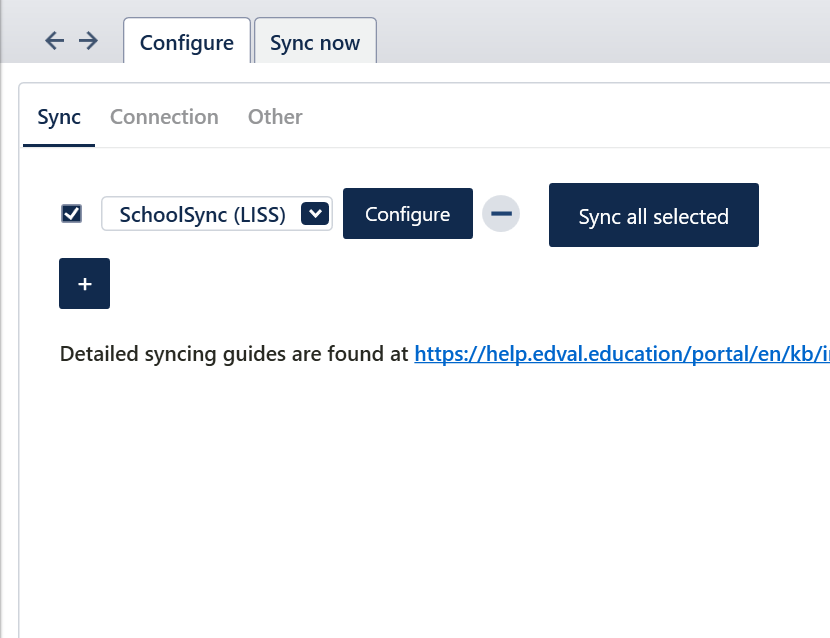This screenshot has width=830, height=638.
Task: Remove the SchoolSync row via minus icon
Action: click(501, 214)
